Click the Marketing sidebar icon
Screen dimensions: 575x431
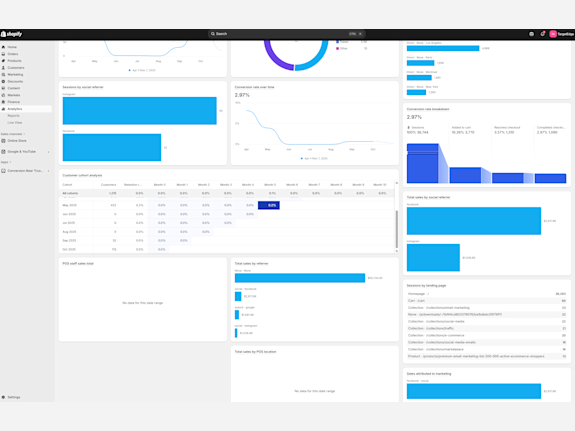[x=3, y=74]
